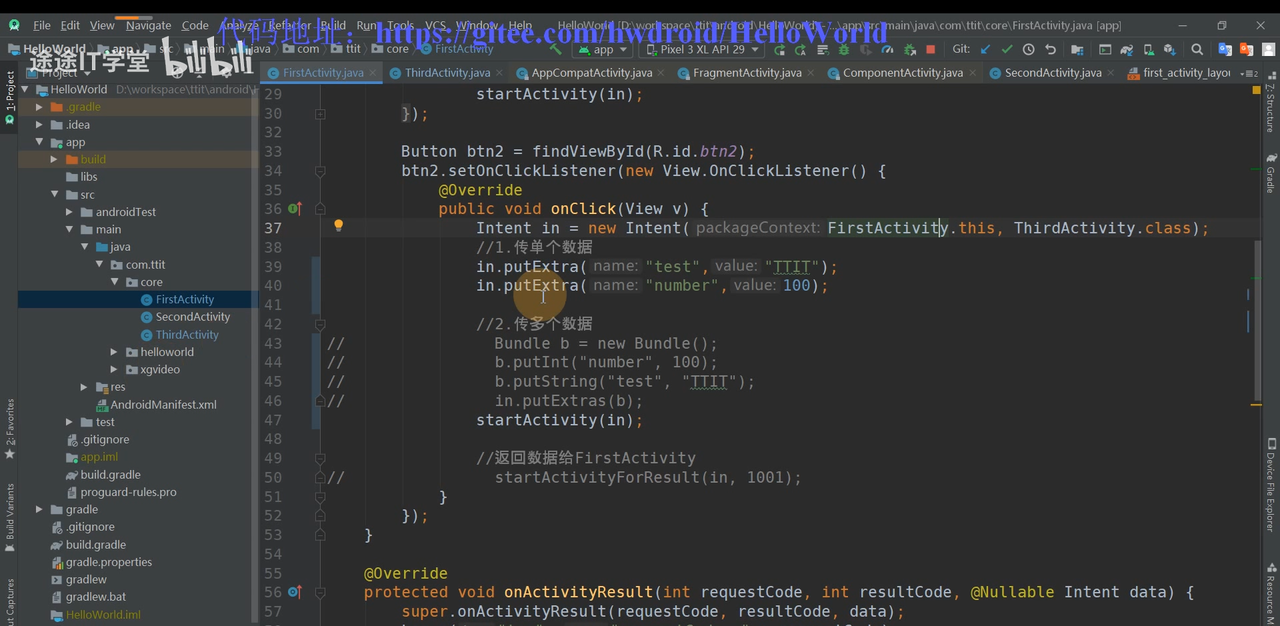Open Git history clock icon

coord(1028,49)
